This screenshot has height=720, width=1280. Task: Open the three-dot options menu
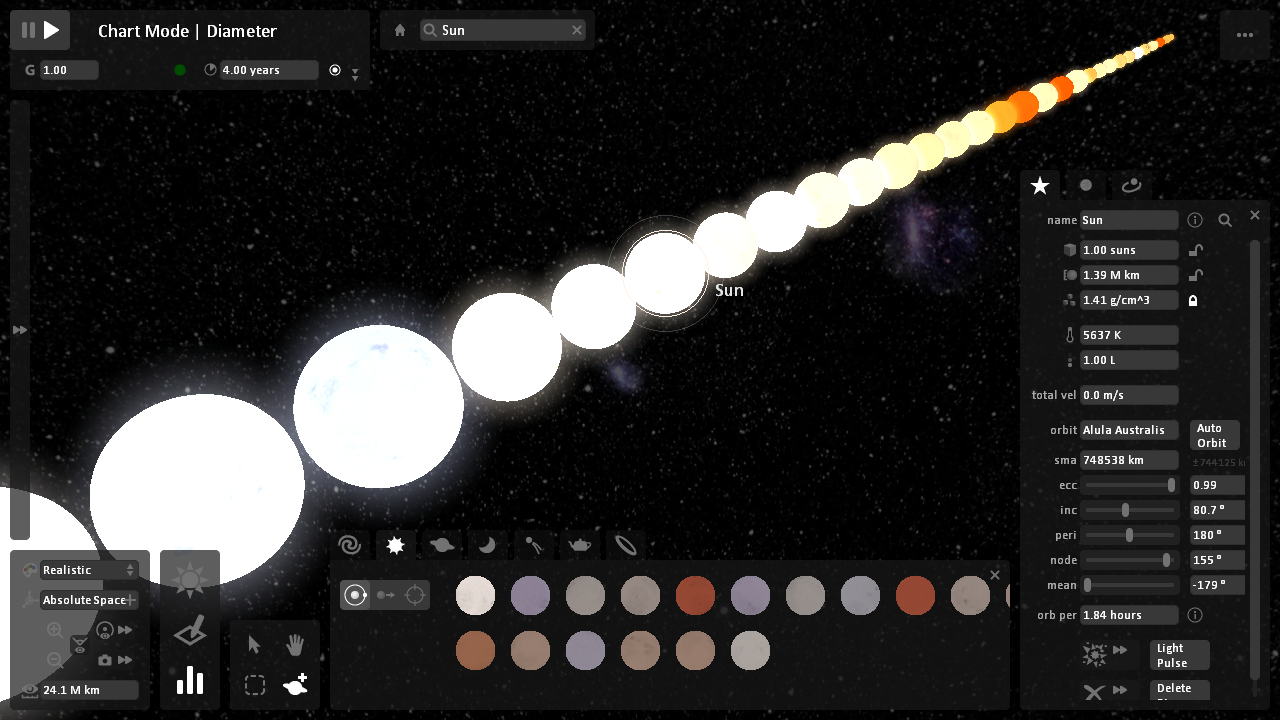pos(1245,35)
